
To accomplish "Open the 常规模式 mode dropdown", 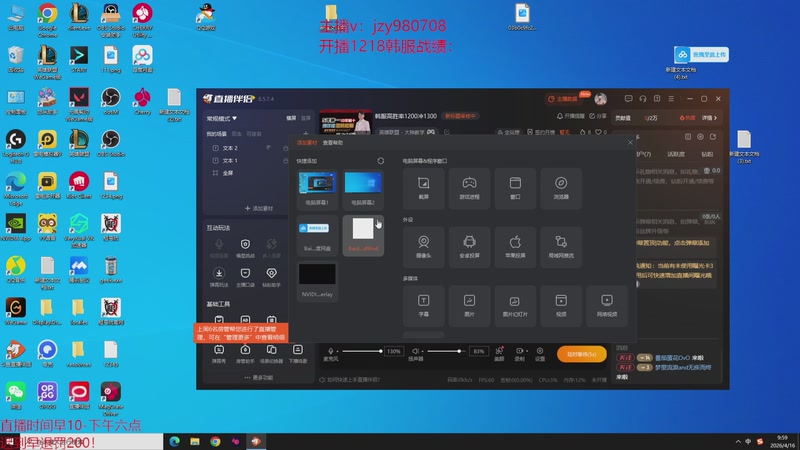I will pyautogui.click(x=221, y=118).
